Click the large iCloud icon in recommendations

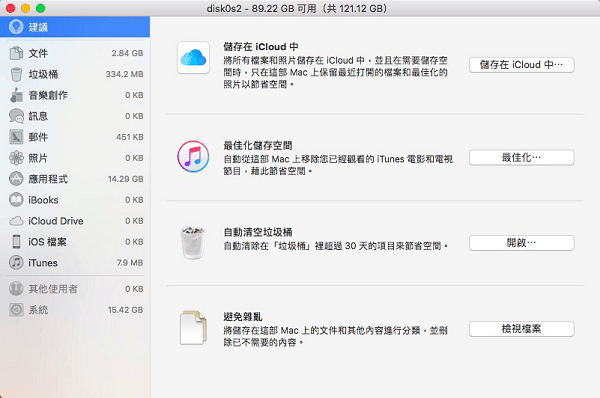point(193,57)
